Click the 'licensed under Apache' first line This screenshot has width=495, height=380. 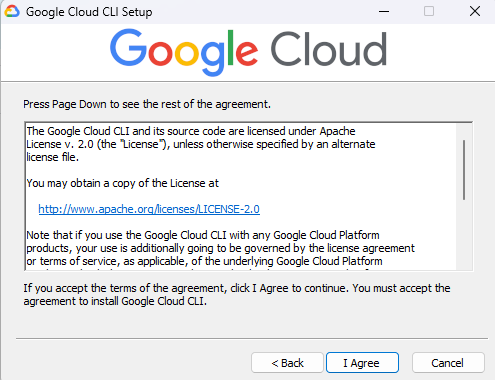pos(191,131)
